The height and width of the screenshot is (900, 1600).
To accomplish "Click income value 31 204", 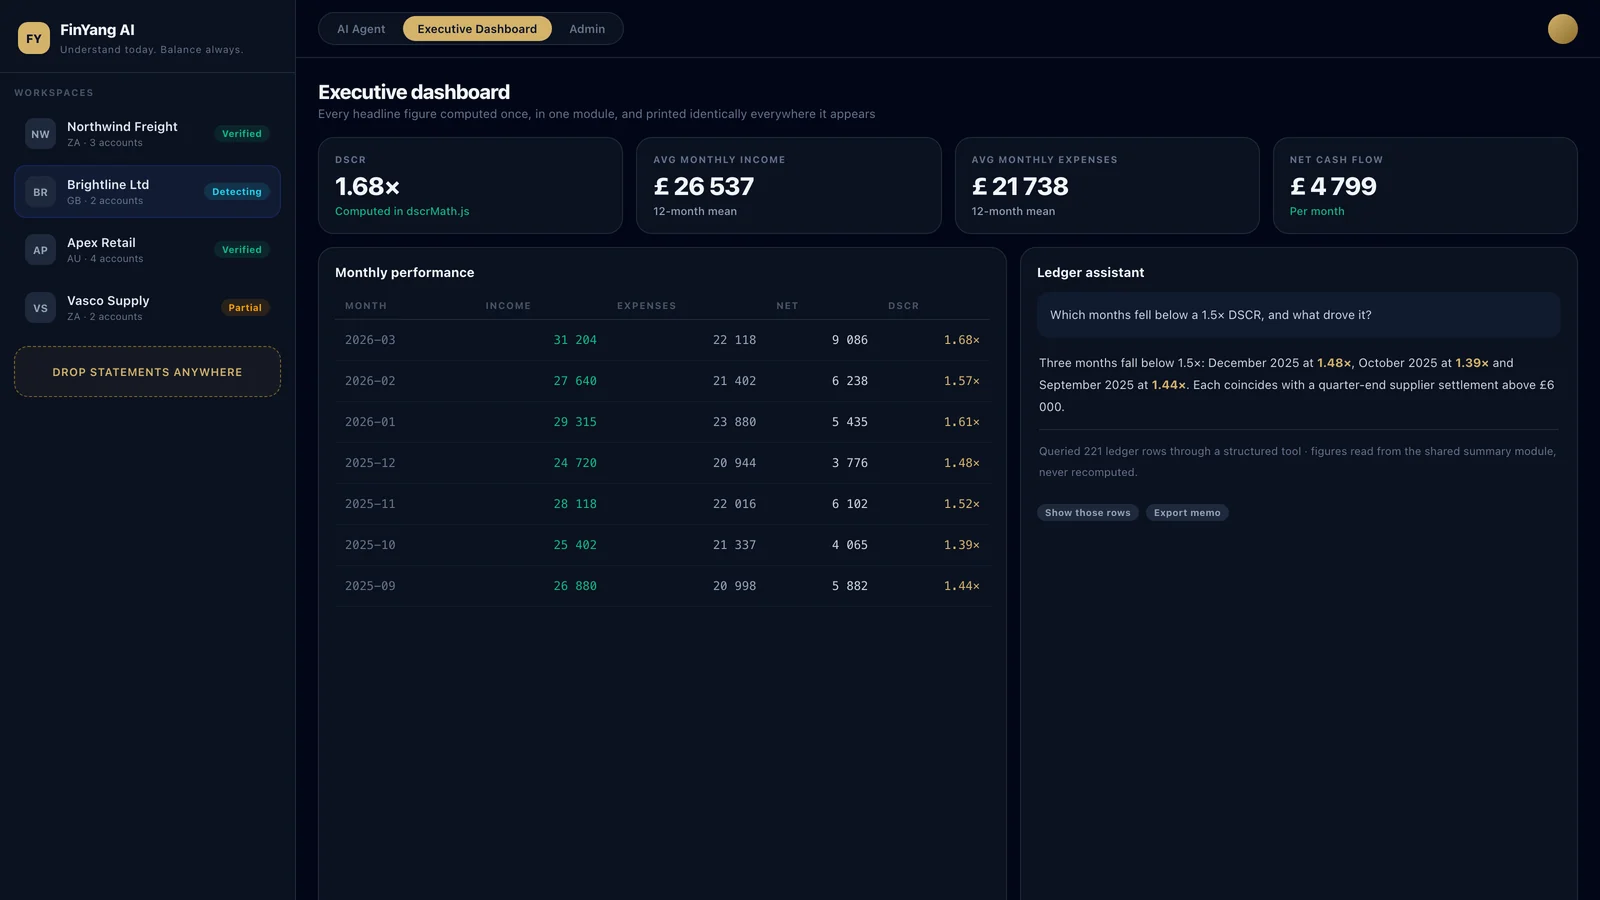I will (x=575, y=340).
